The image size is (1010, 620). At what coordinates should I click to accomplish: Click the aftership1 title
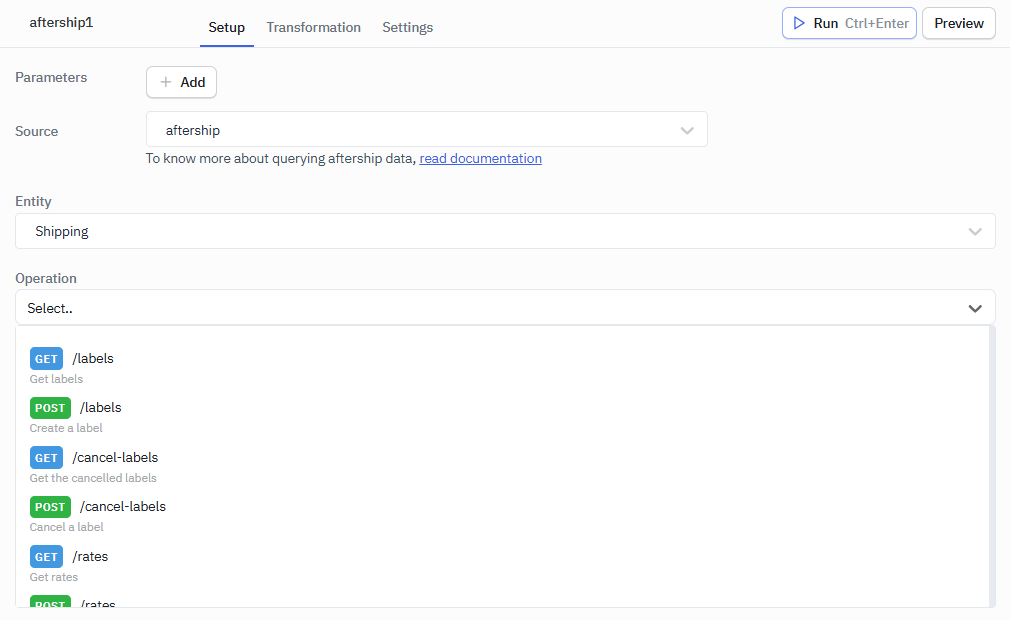pyautogui.click(x=61, y=23)
